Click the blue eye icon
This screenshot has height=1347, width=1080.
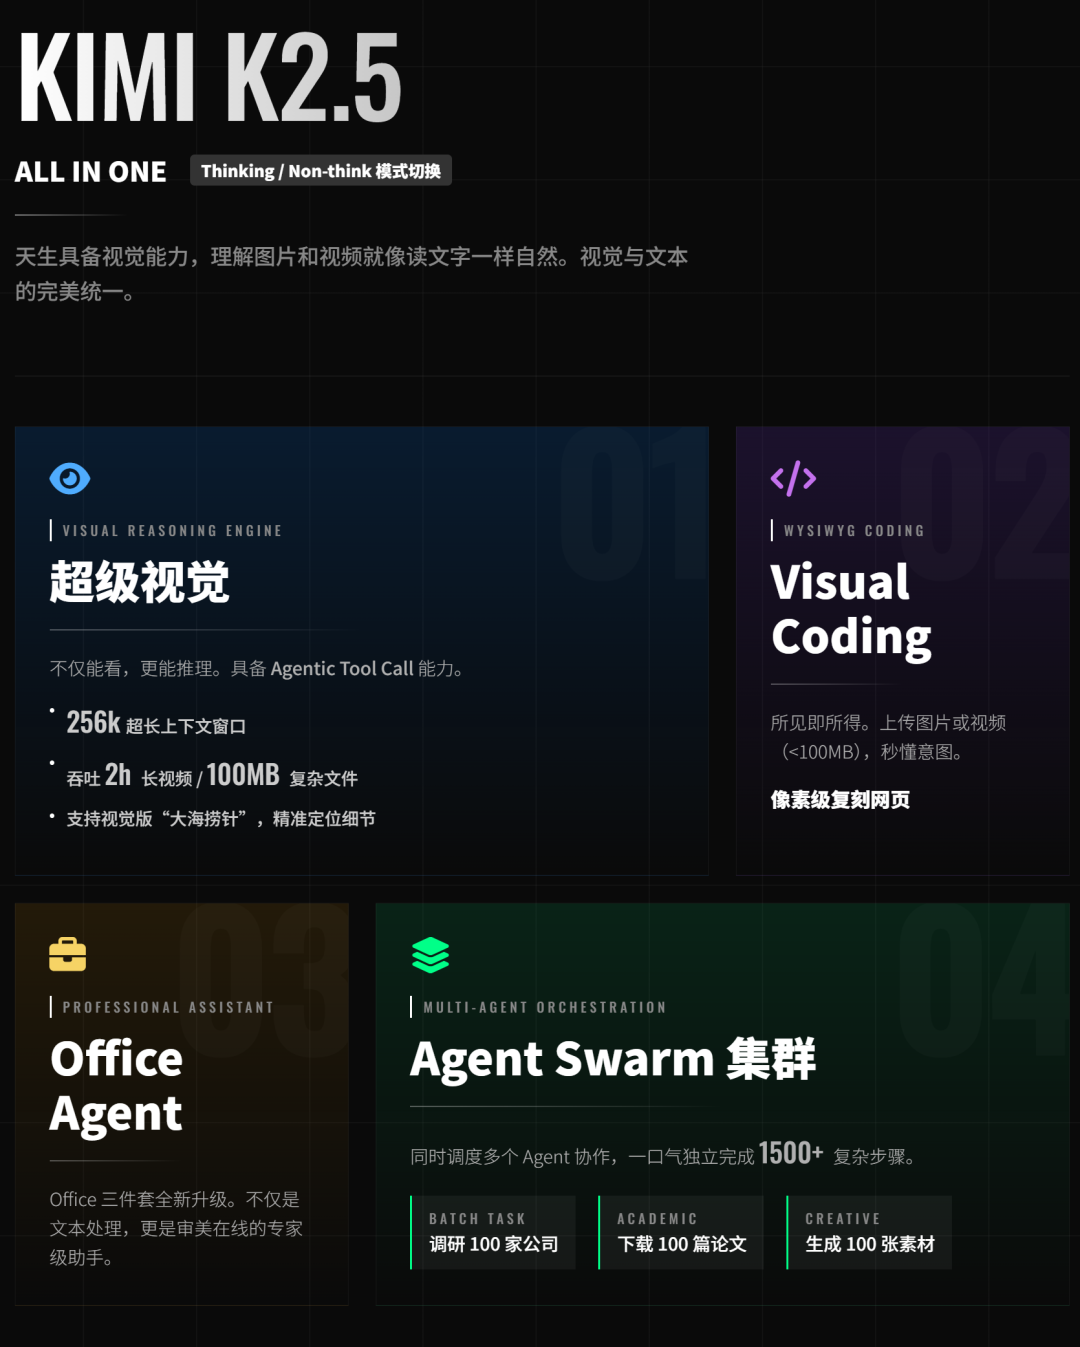point(70,479)
